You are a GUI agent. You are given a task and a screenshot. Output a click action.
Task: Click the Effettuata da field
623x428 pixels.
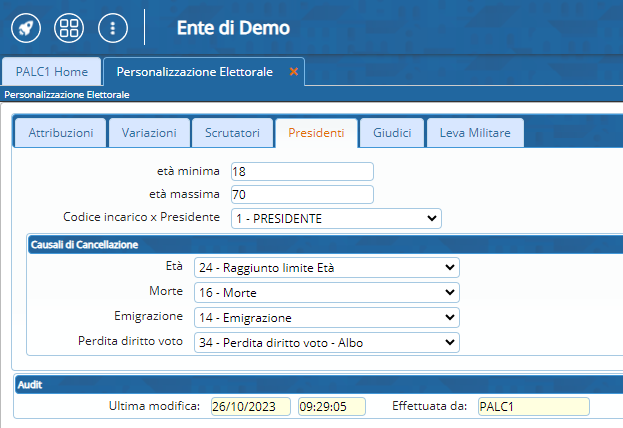tap(532, 406)
